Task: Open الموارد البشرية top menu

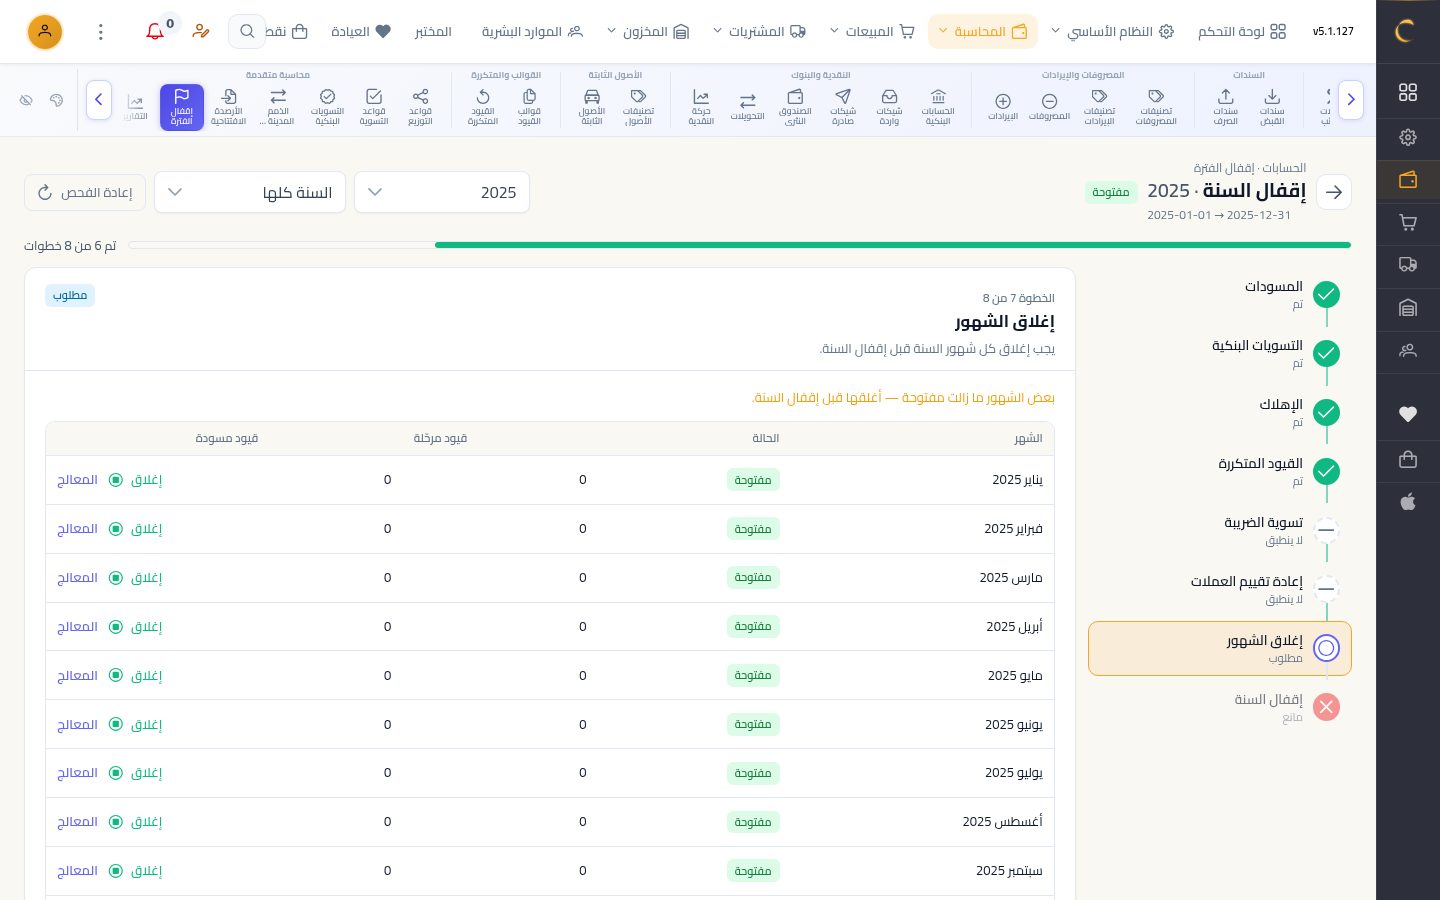Action: [532, 31]
